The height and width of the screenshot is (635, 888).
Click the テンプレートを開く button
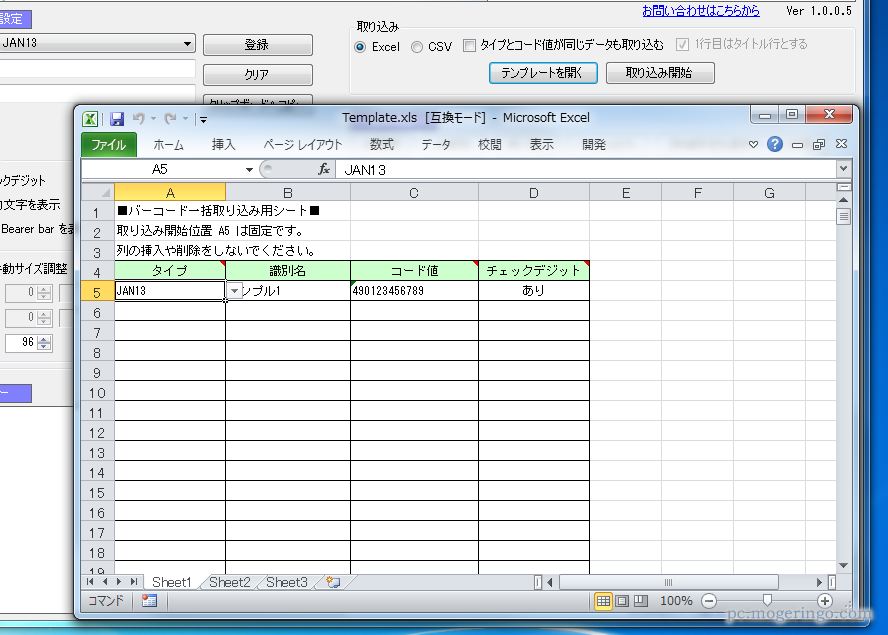(543, 73)
